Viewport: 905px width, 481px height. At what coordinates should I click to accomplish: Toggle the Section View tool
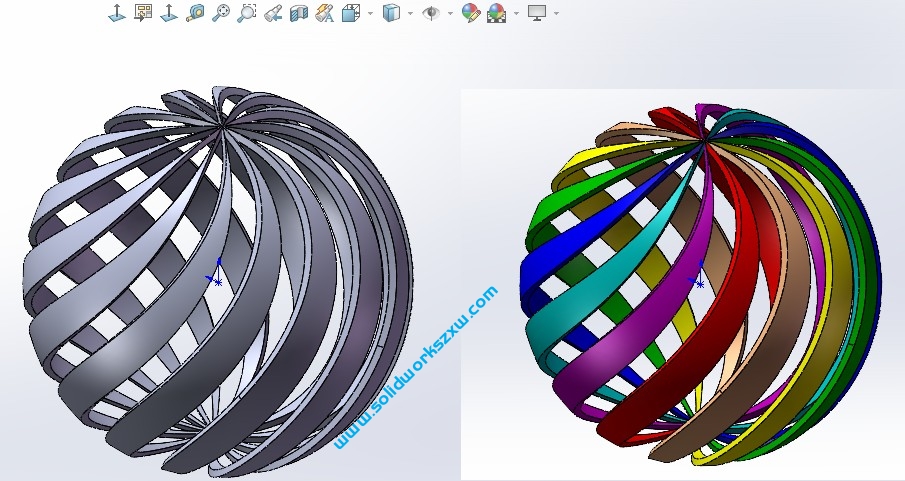298,13
